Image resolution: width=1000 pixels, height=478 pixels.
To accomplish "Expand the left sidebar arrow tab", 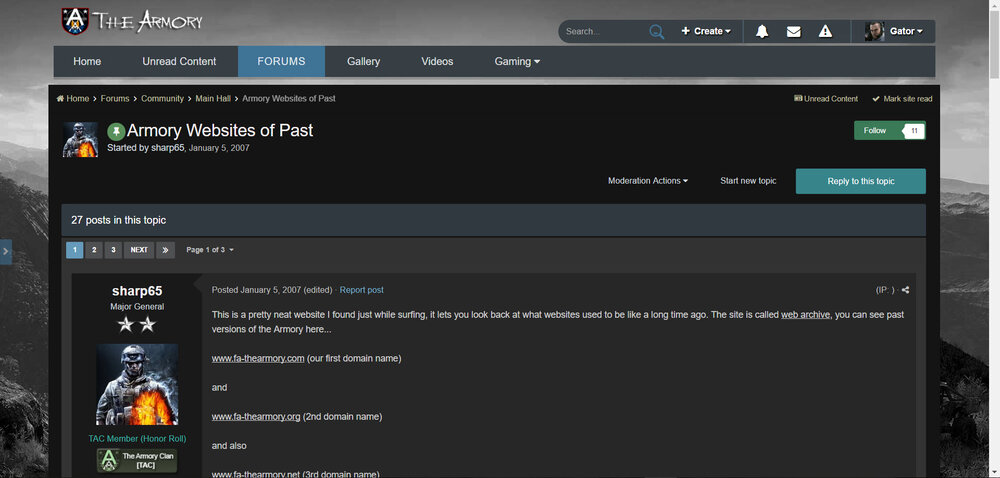I will pyautogui.click(x=6, y=252).
